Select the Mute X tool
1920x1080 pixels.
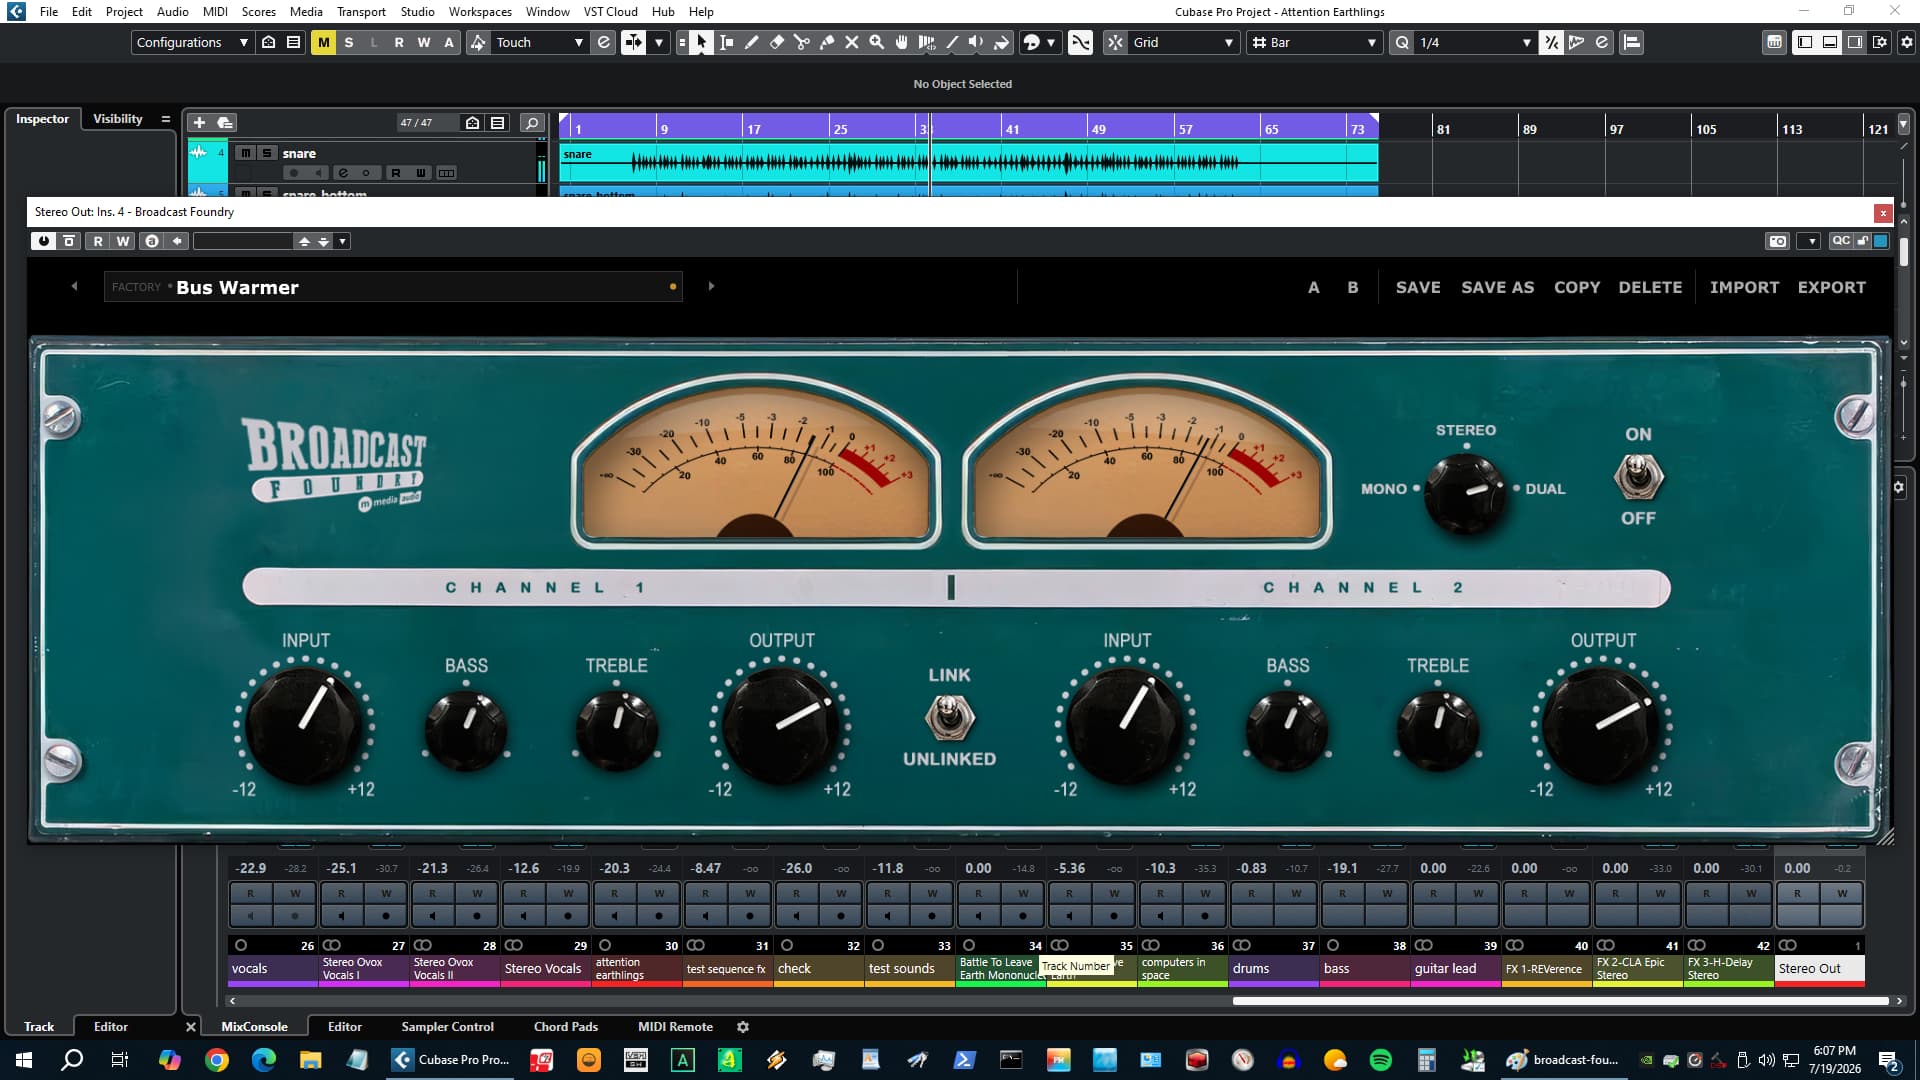click(x=851, y=42)
